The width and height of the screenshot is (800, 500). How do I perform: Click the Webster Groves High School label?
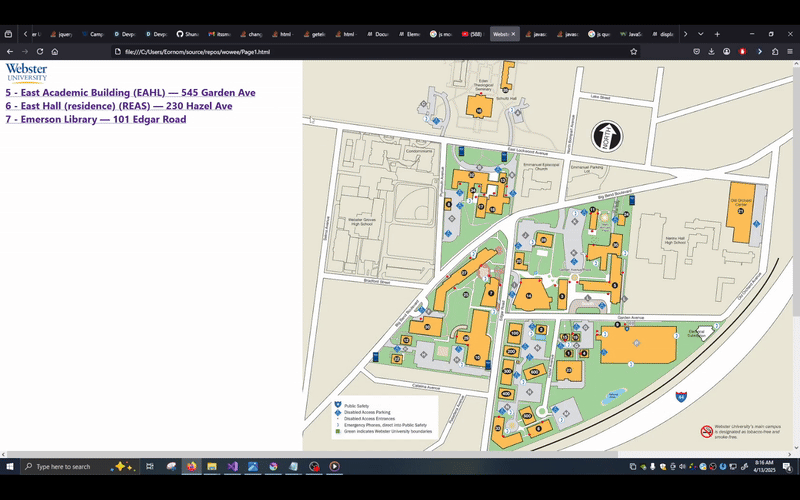[x=362, y=222]
